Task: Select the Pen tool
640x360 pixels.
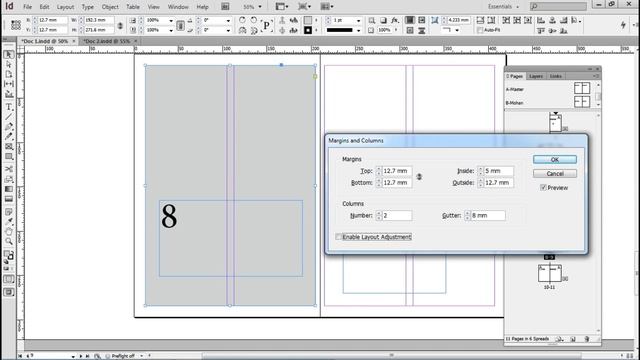Action: tap(9, 127)
